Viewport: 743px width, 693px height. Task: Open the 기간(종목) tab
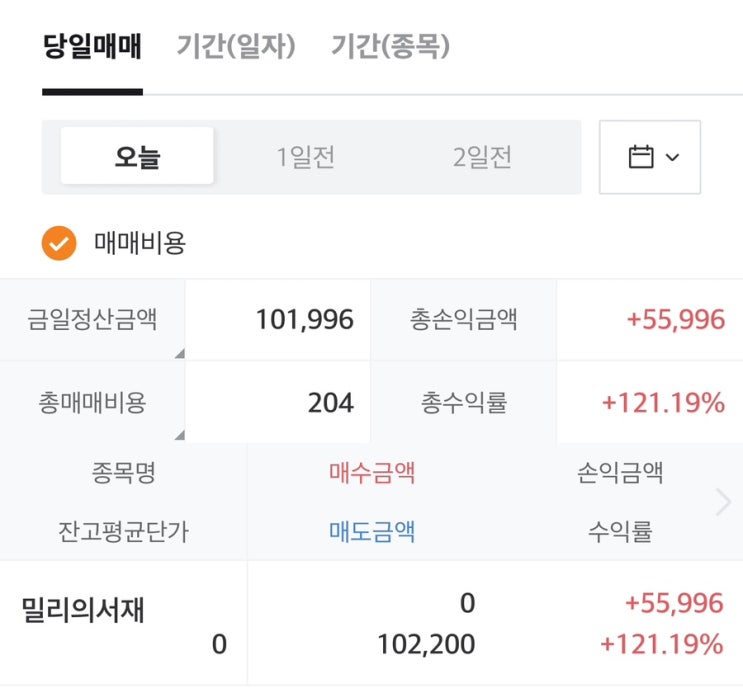point(391,47)
